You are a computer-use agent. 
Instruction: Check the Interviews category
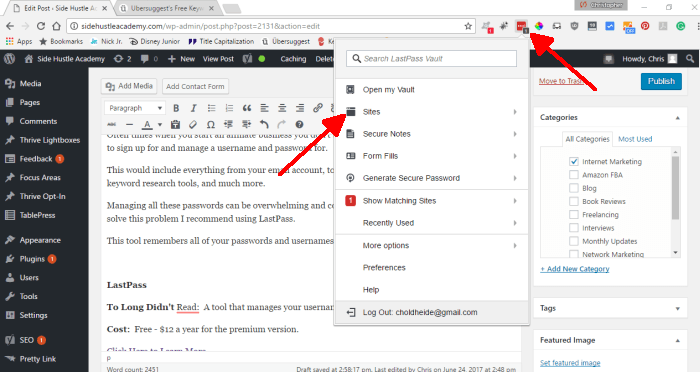574,228
